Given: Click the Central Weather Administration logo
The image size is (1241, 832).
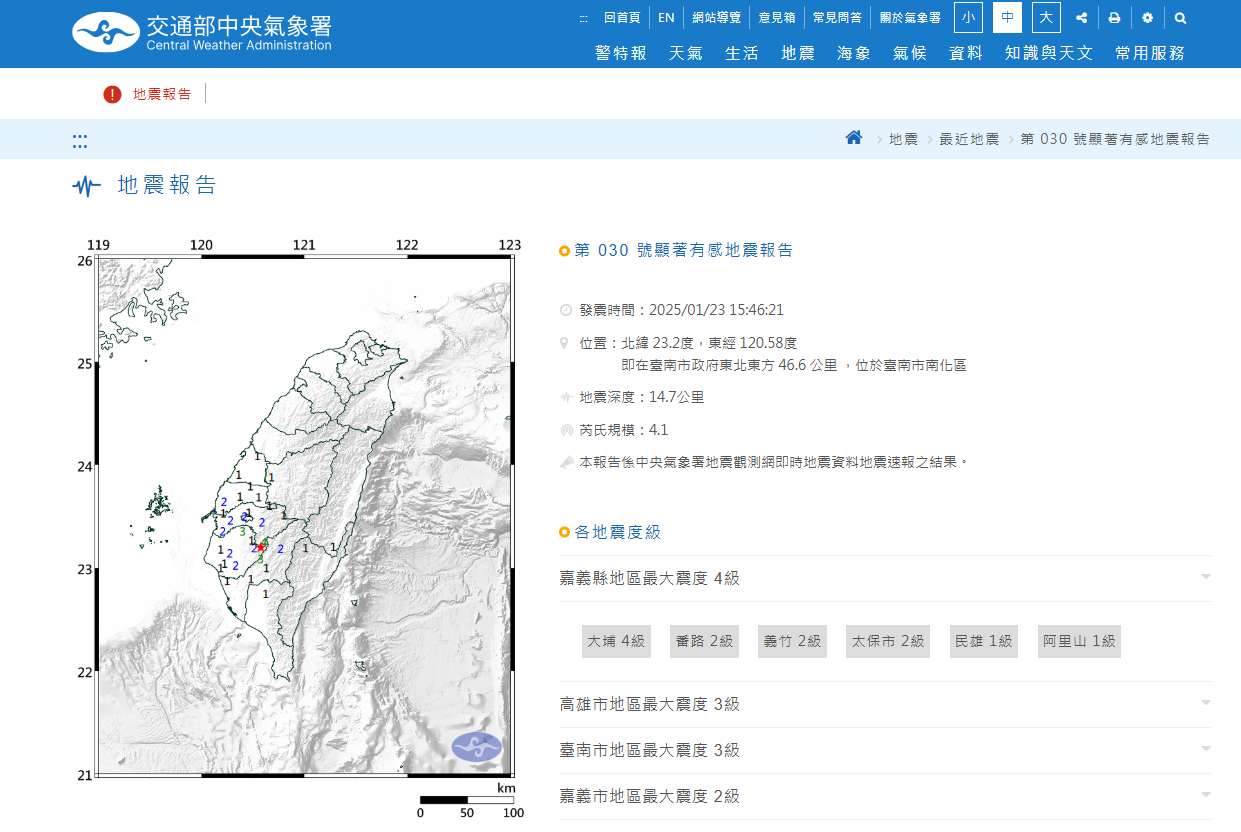Looking at the screenshot, I should point(202,33).
